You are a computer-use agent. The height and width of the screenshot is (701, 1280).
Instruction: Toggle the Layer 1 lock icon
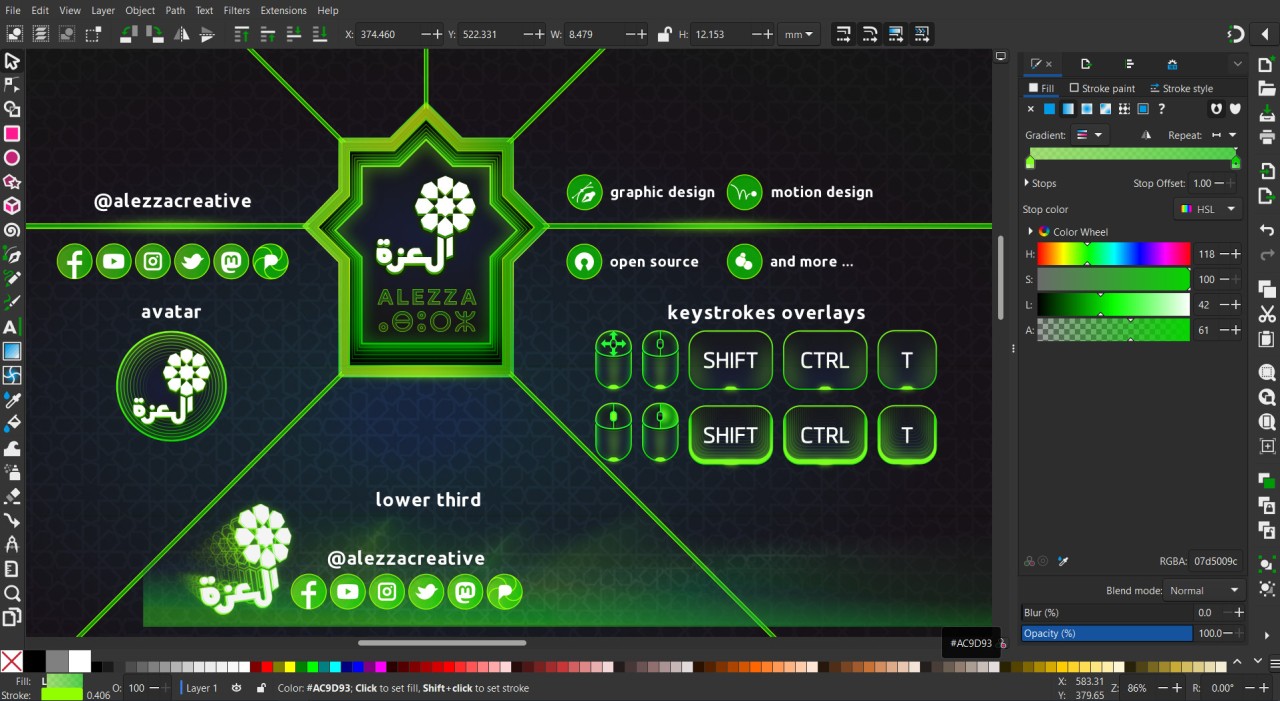coord(260,688)
